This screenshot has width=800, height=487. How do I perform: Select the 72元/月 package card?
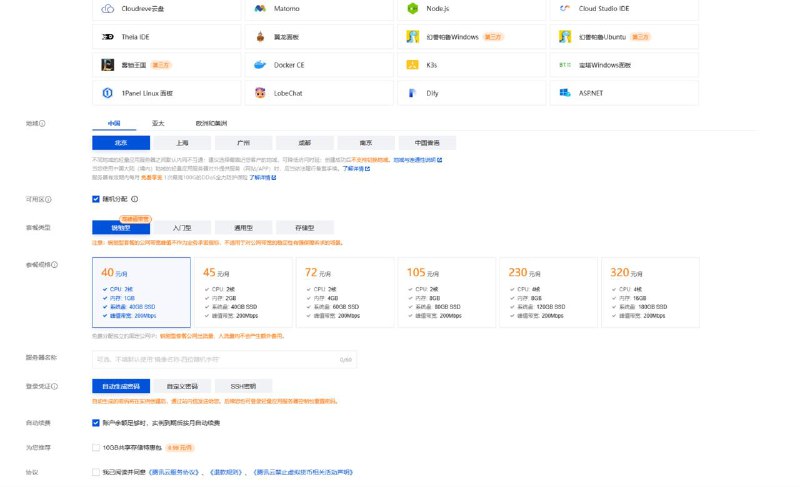click(x=343, y=292)
